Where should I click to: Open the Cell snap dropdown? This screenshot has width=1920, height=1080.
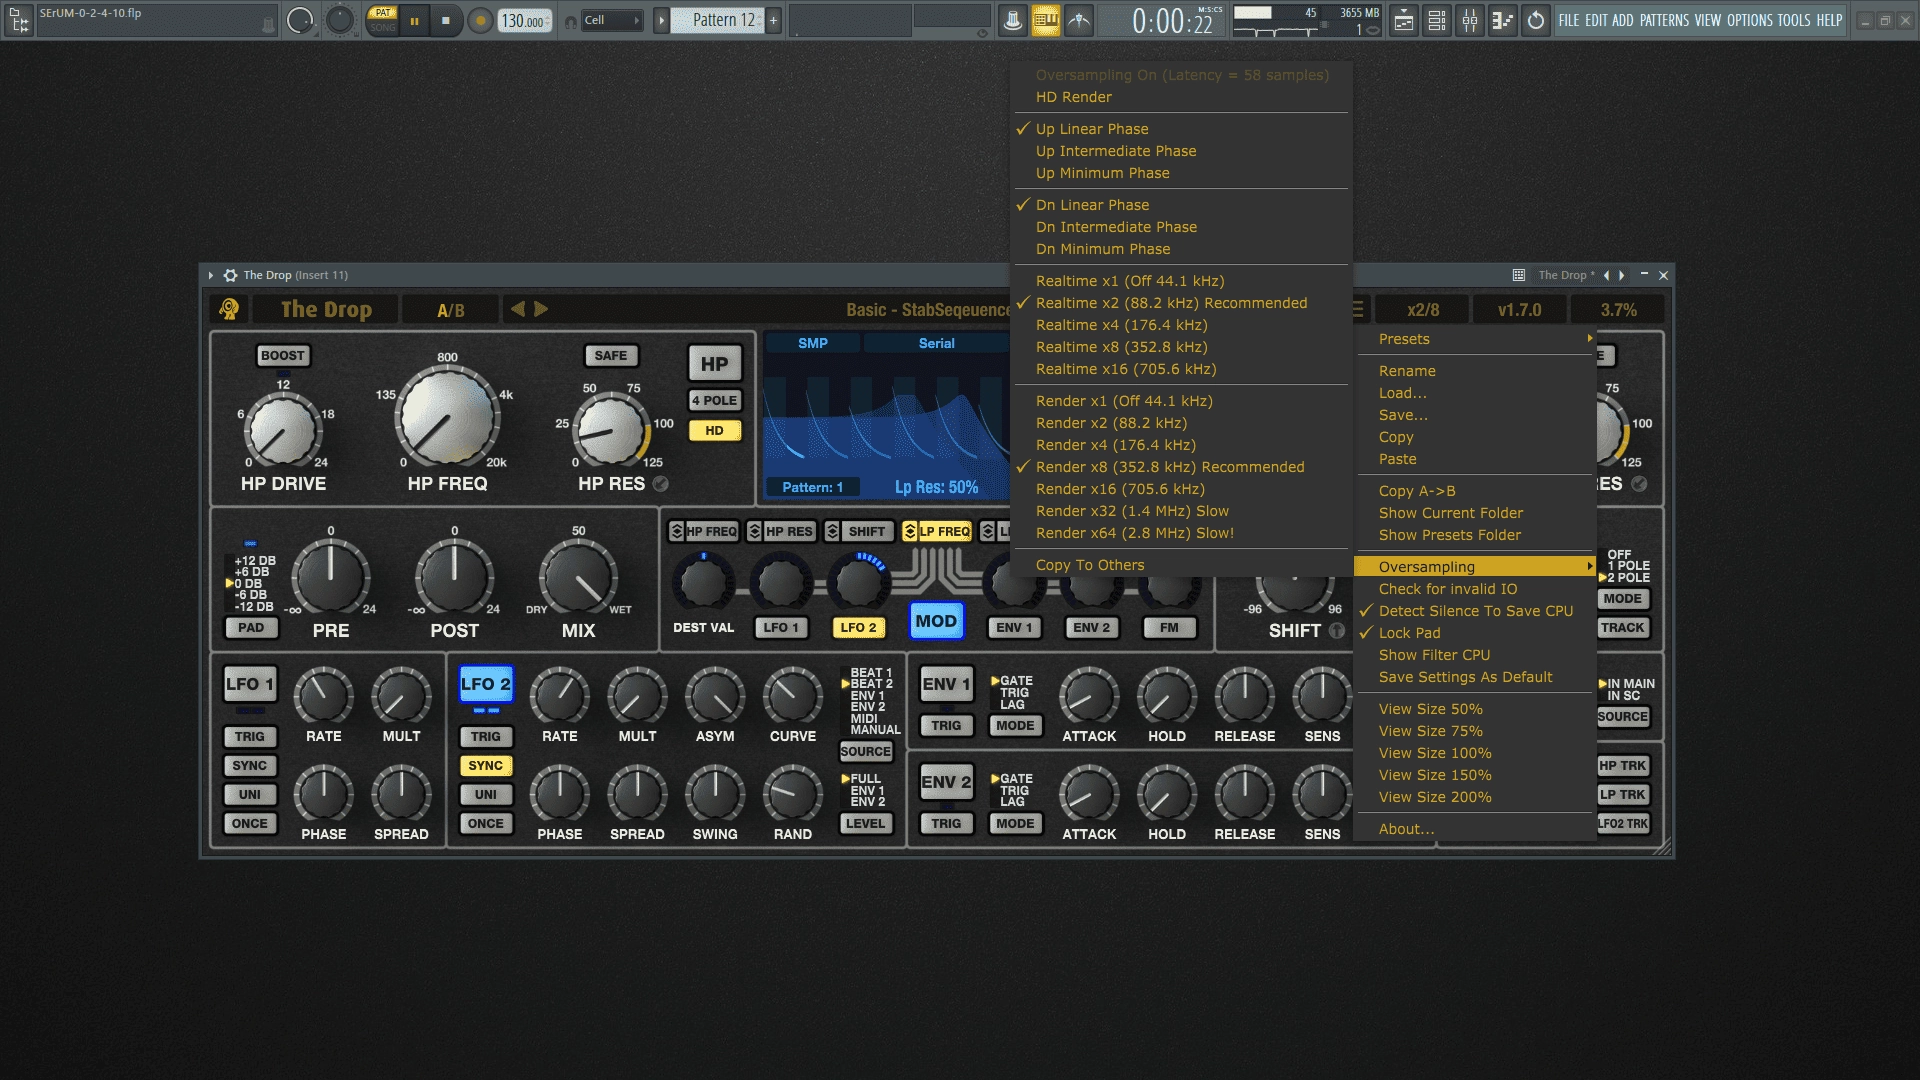[x=612, y=20]
